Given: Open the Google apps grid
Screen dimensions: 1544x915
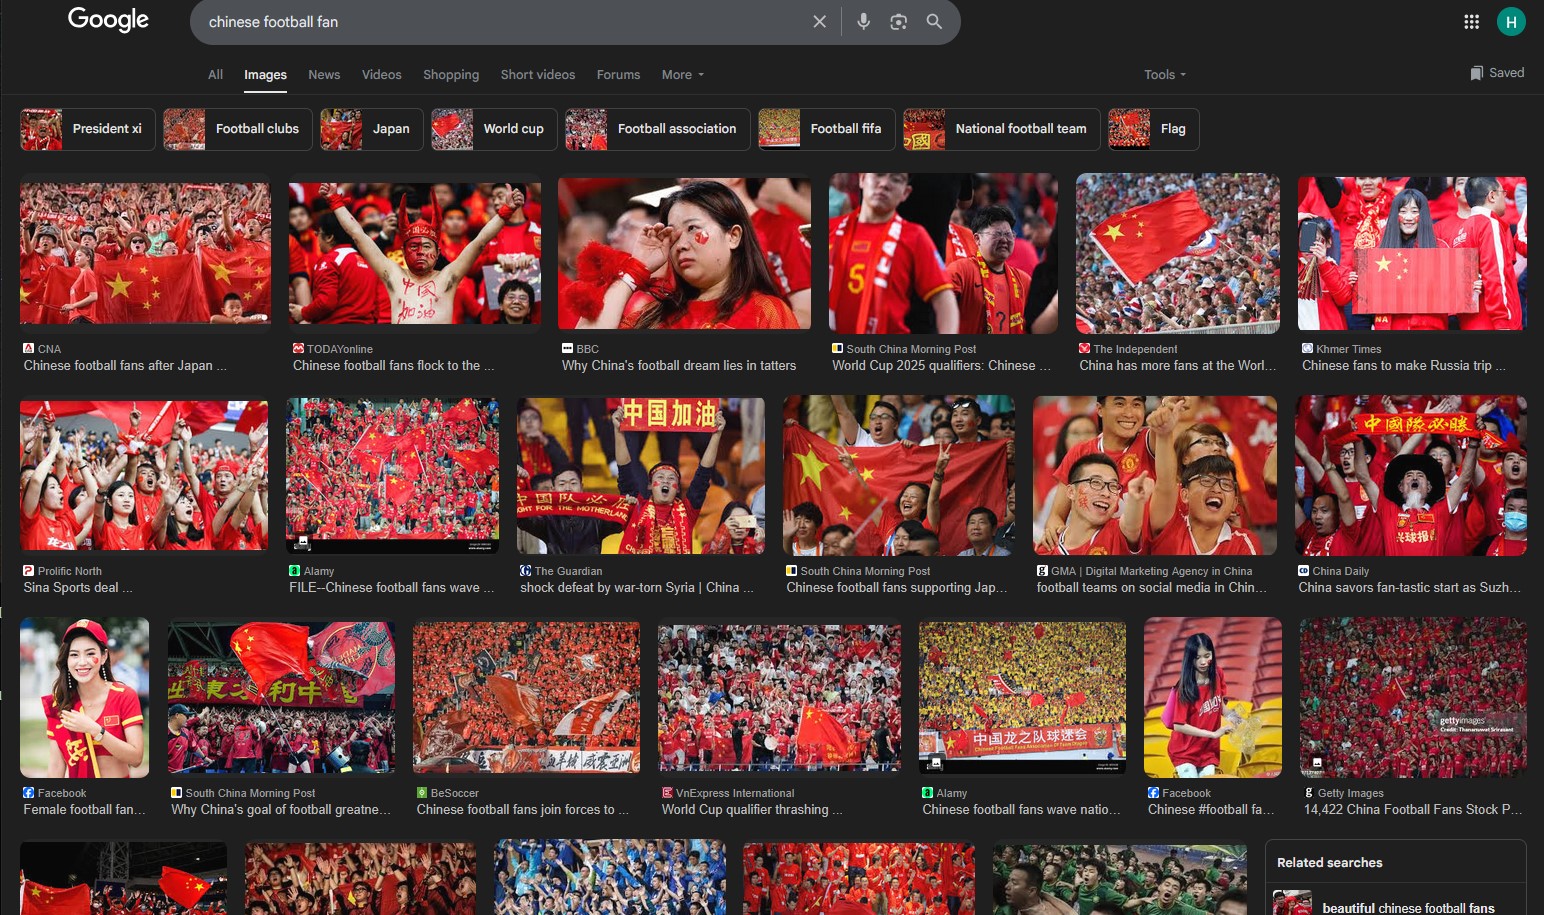Looking at the screenshot, I should point(1471,22).
